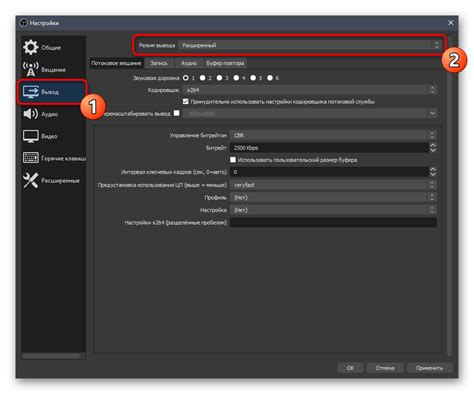This screenshot has width=474, height=394.
Task: Open the rescale output resolution dropdown
Action: (x=310, y=114)
